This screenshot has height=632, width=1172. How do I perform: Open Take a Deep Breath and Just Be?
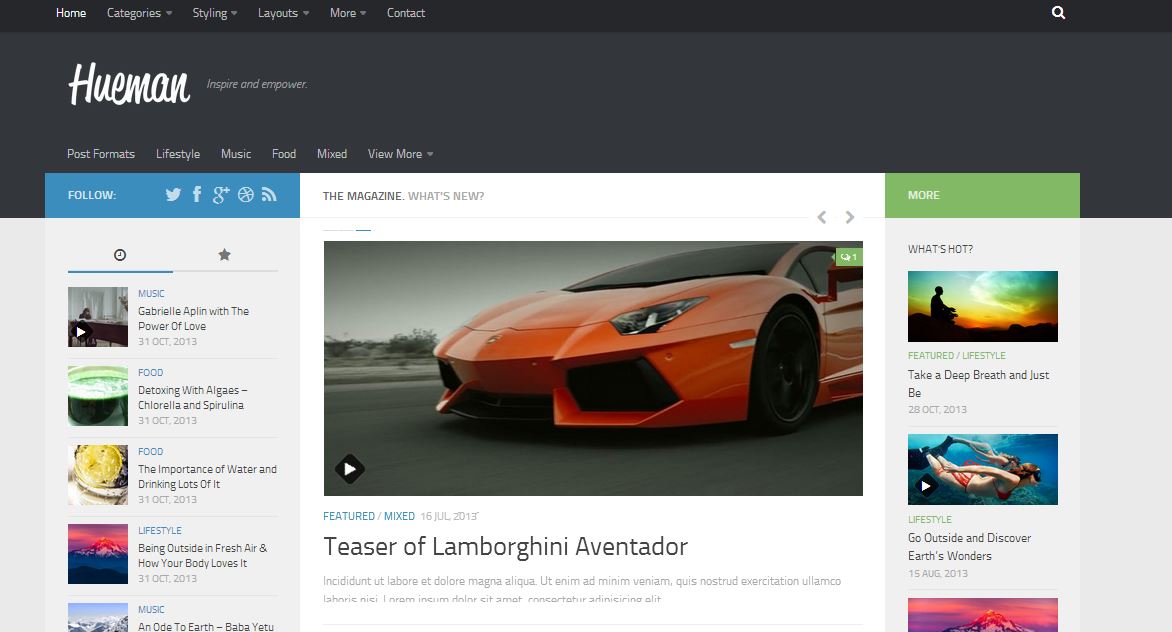978,383
